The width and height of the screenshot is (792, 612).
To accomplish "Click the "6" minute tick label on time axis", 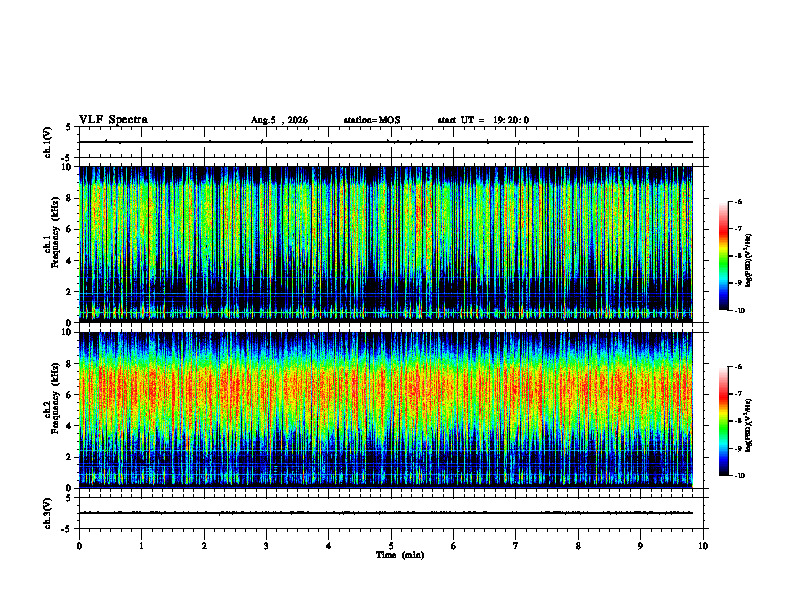I will pyautogui.click(x=454, y=546).
